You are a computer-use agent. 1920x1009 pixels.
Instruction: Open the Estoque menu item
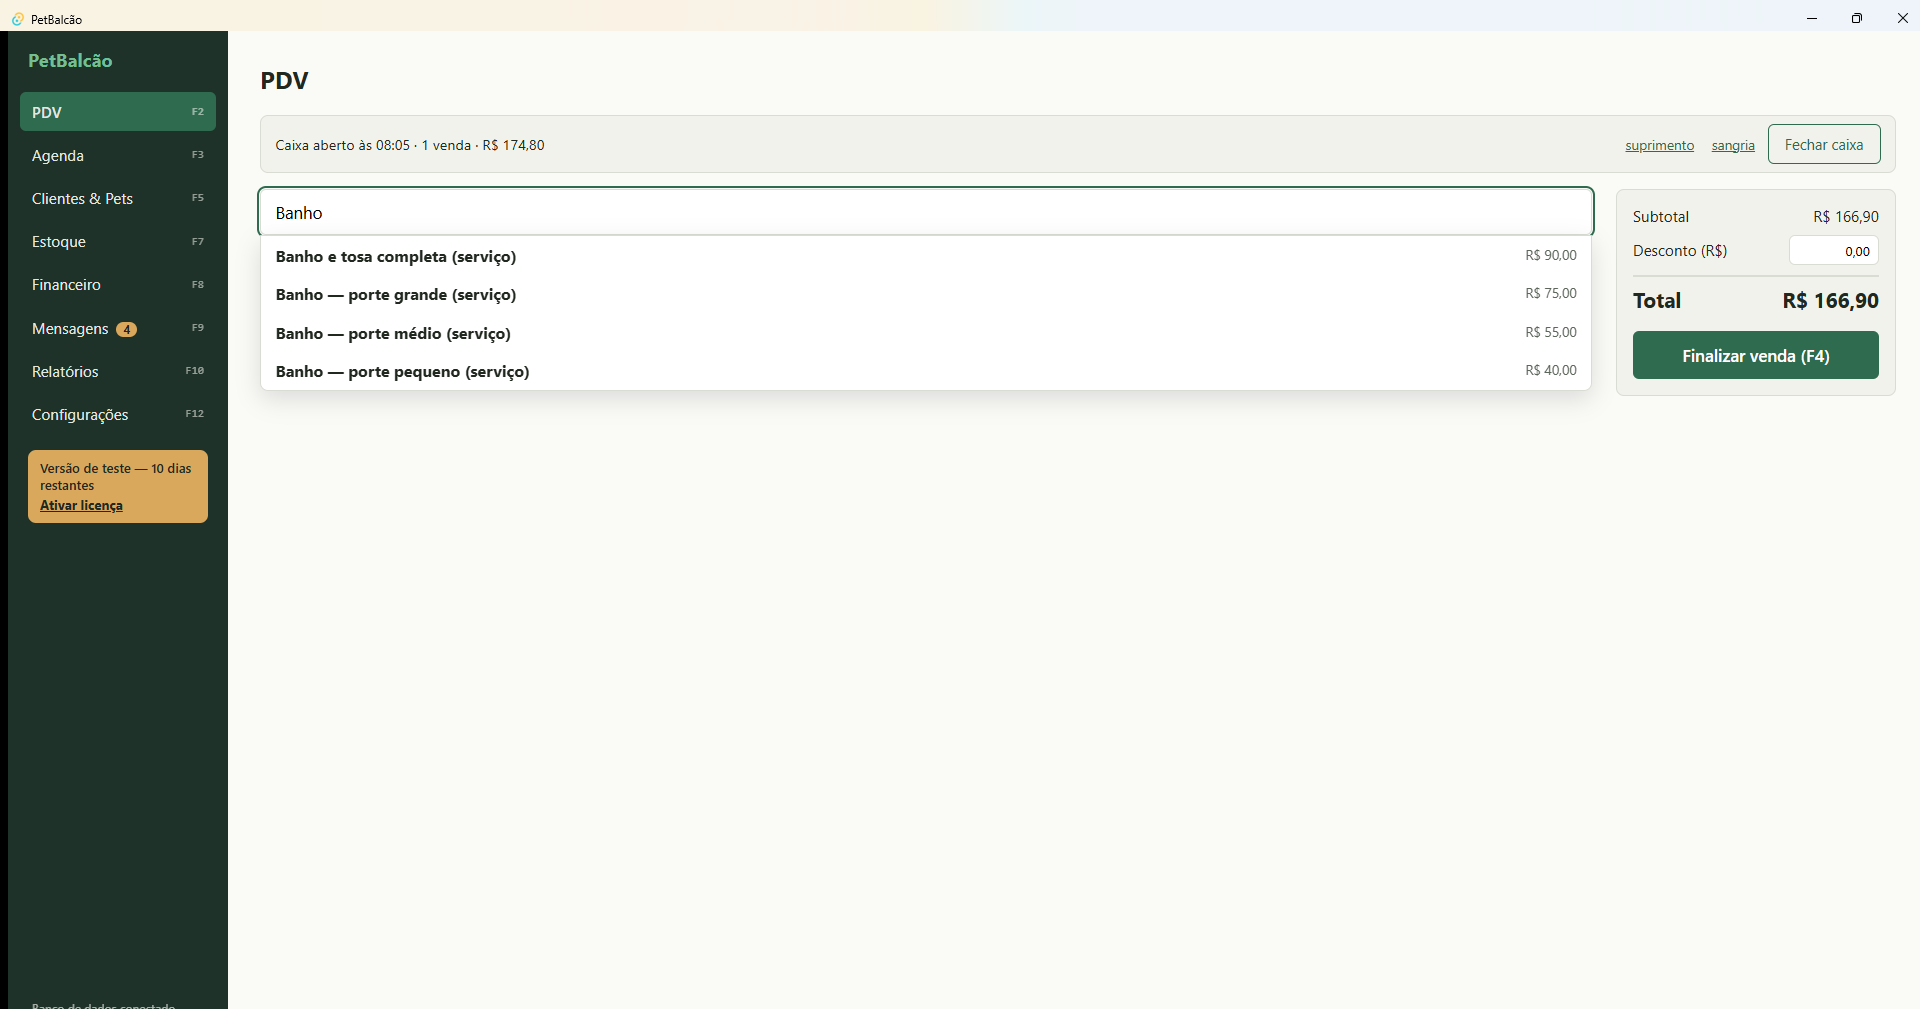tap(118, 241)
